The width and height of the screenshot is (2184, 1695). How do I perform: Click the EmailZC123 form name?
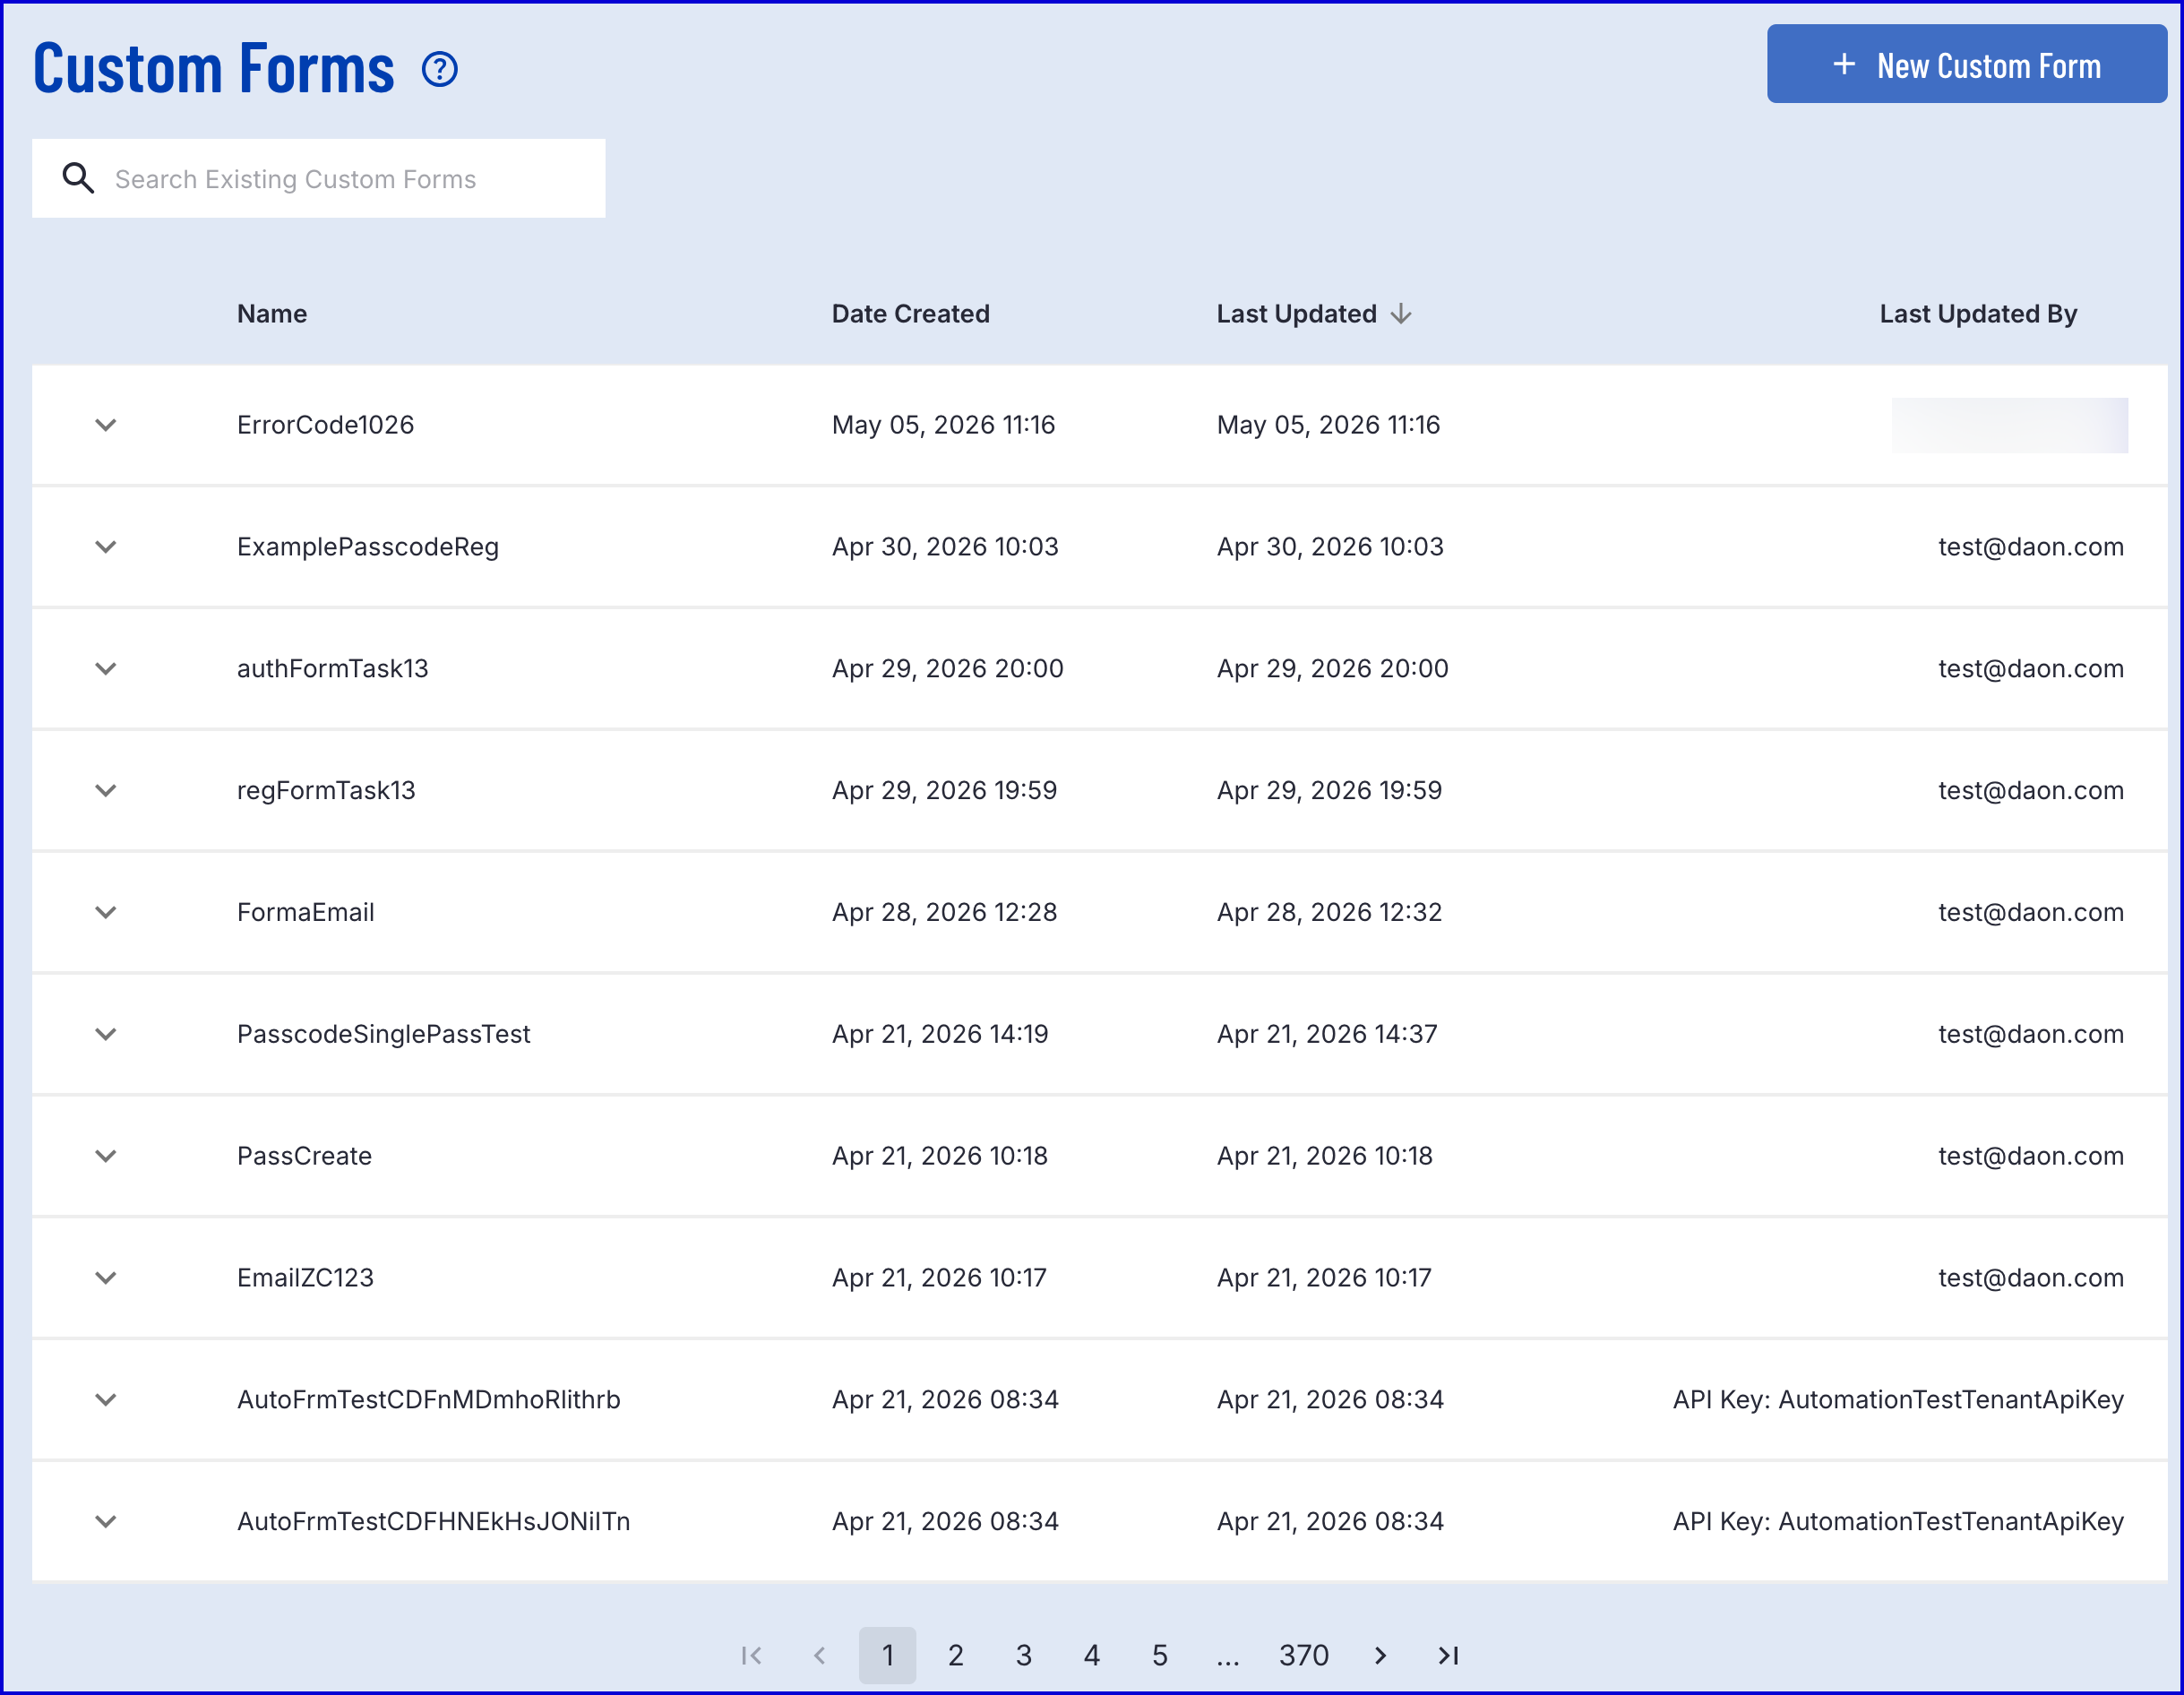click(305, 1279)
